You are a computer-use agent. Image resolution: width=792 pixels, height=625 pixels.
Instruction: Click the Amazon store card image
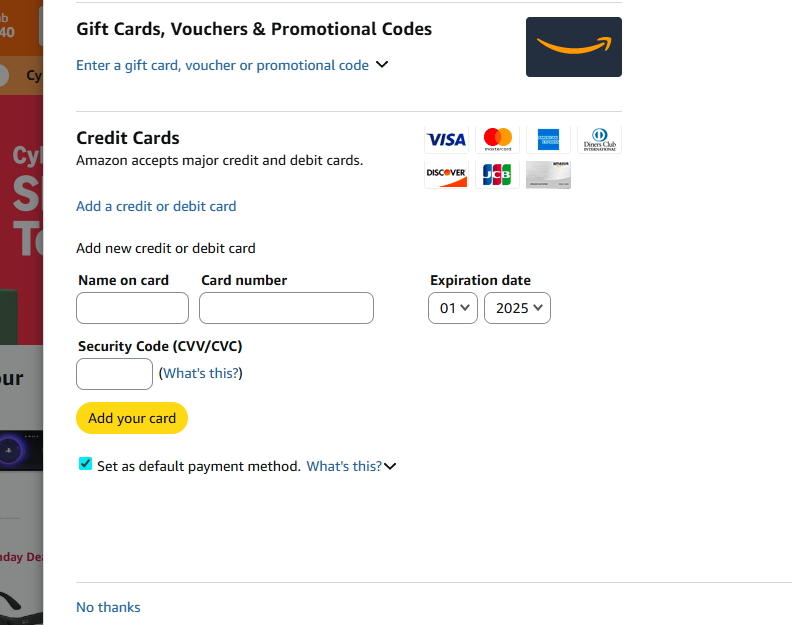pyautogui.click(x=548, y=175)
